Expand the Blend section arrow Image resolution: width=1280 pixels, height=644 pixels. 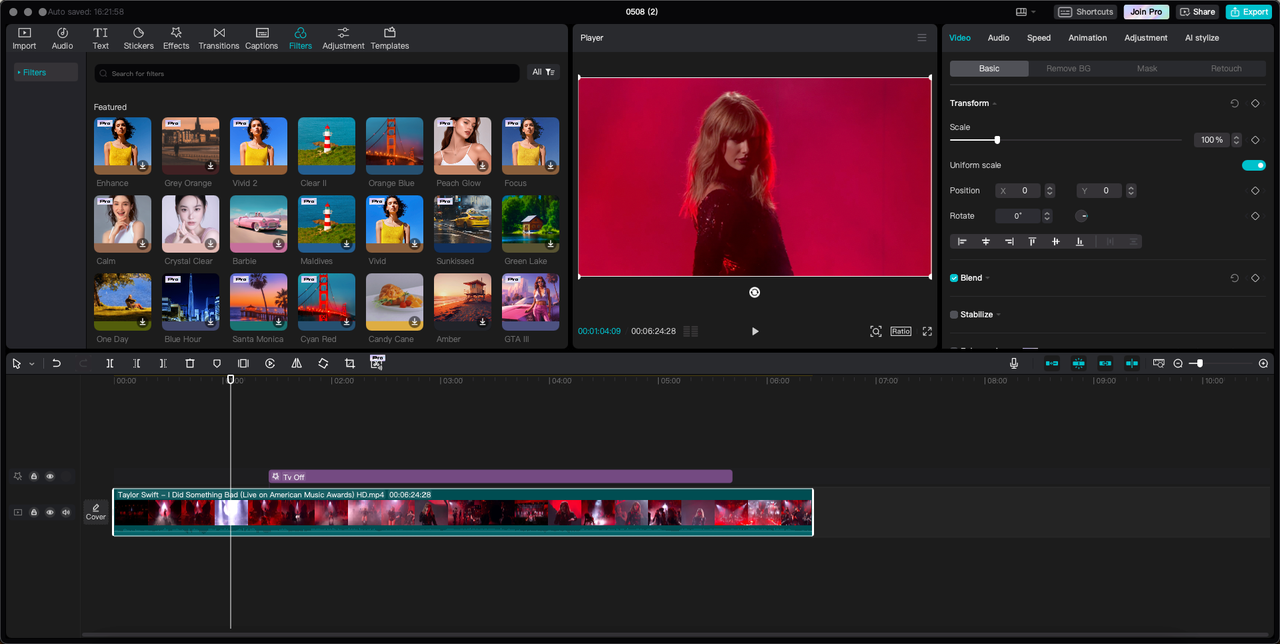[988, 278]
